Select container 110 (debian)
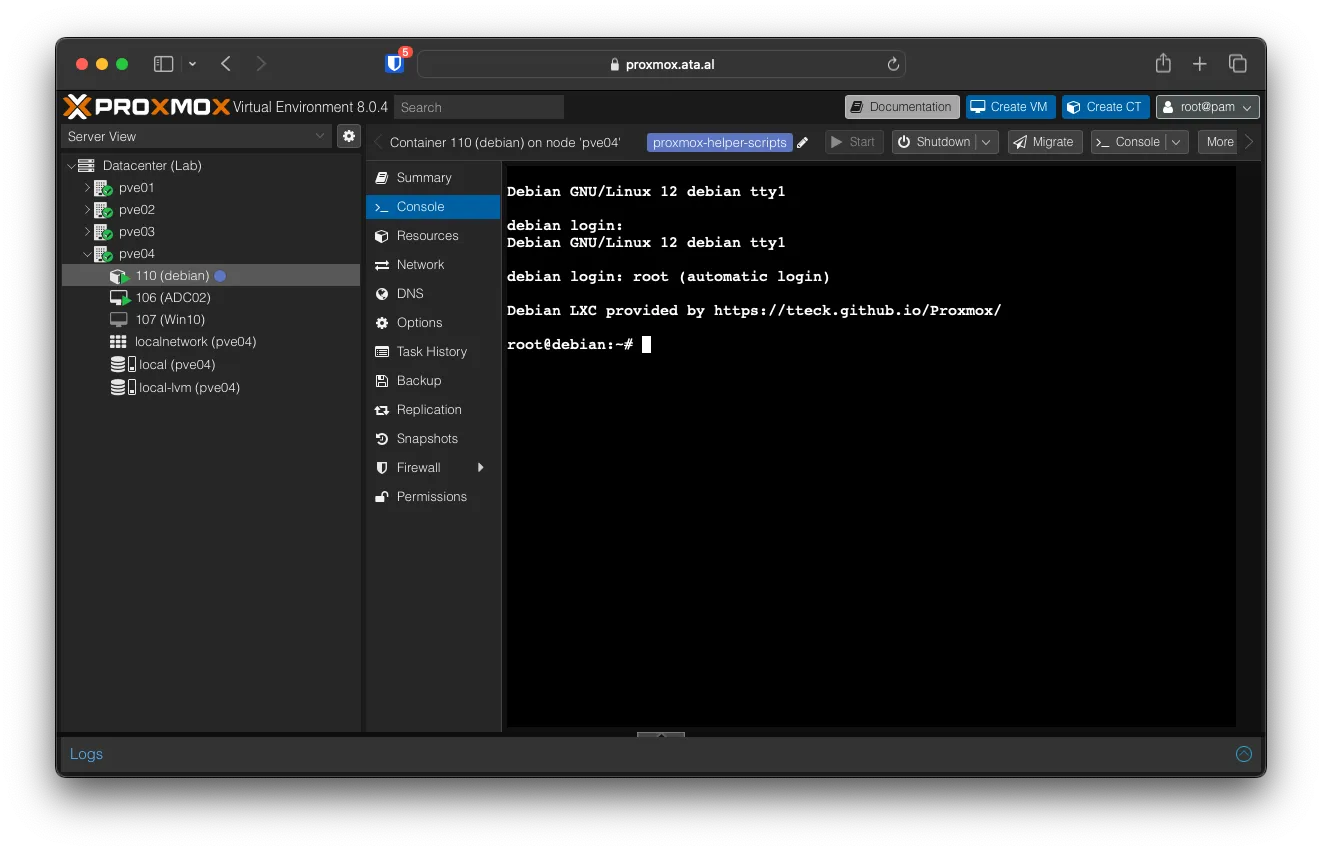 pos(211,275)
